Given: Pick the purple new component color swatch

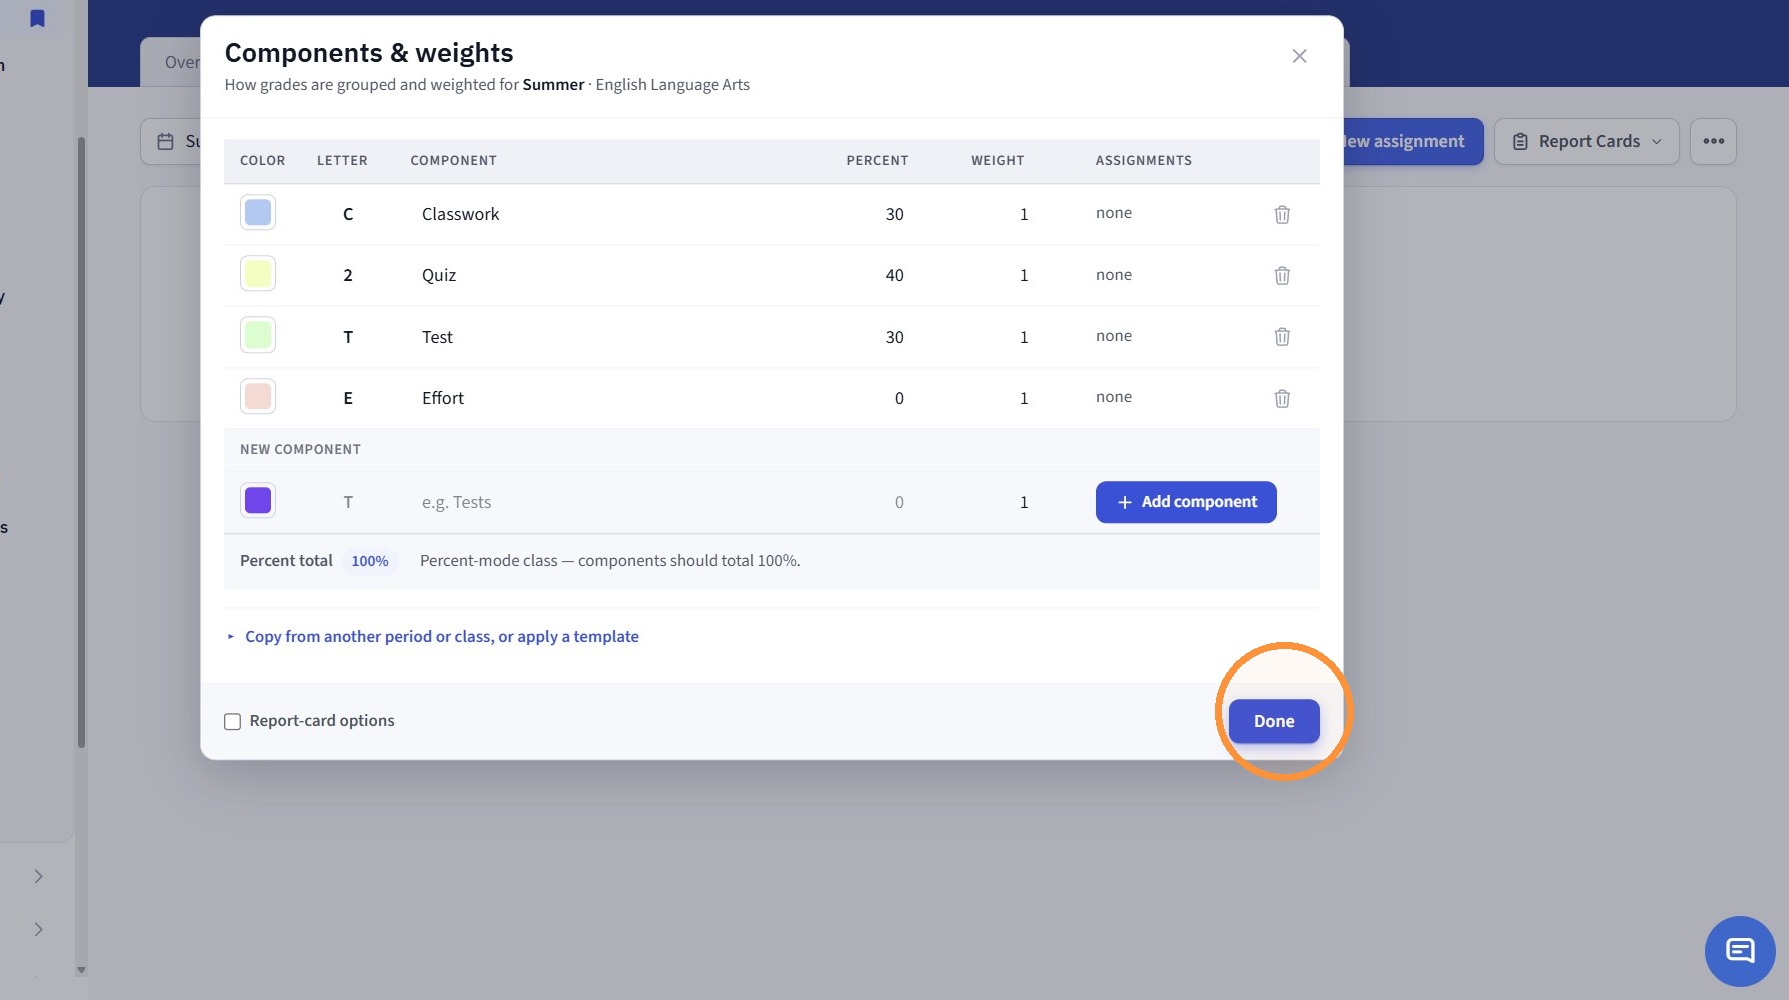Looking at the screenshot, I should tap(258, 500).
